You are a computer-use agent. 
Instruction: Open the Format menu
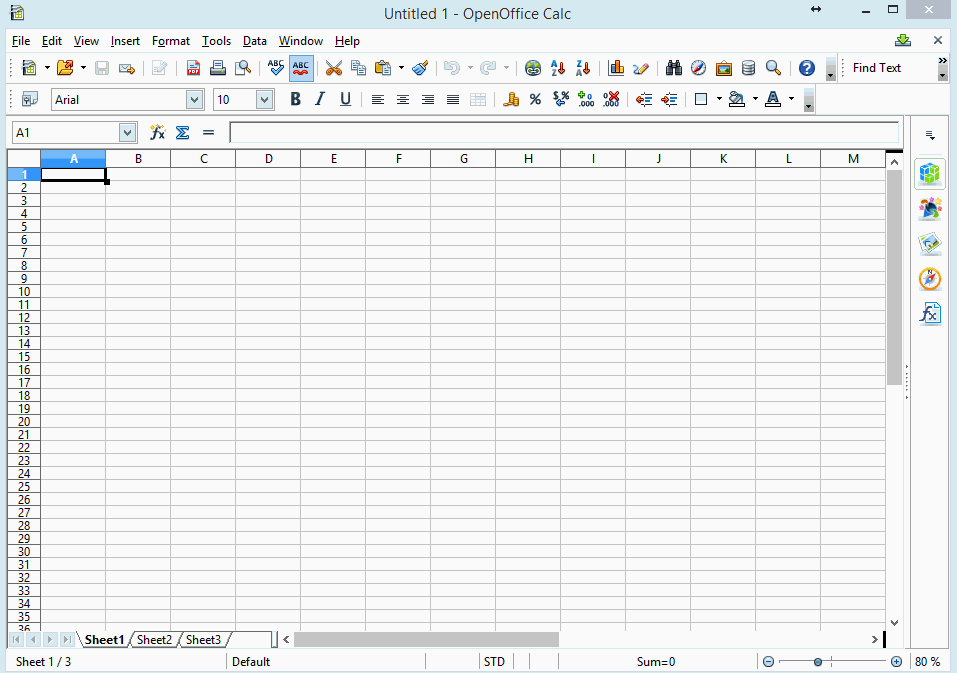point(171,41)
